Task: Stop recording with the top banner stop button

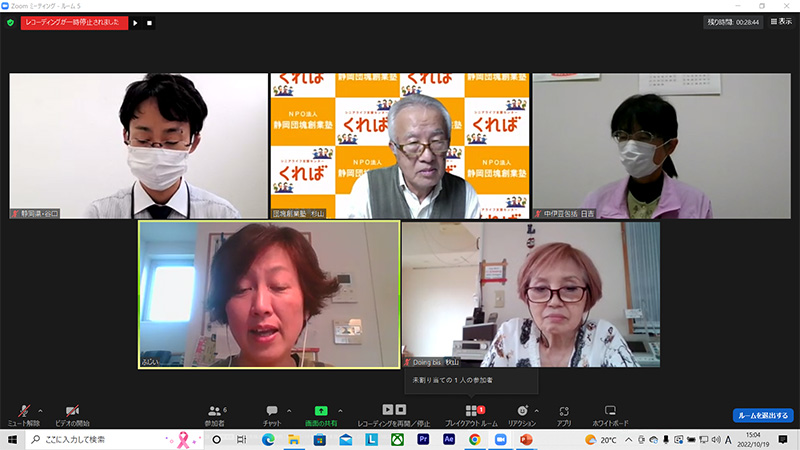Action: pyautogui.click(x=150, y=22)
